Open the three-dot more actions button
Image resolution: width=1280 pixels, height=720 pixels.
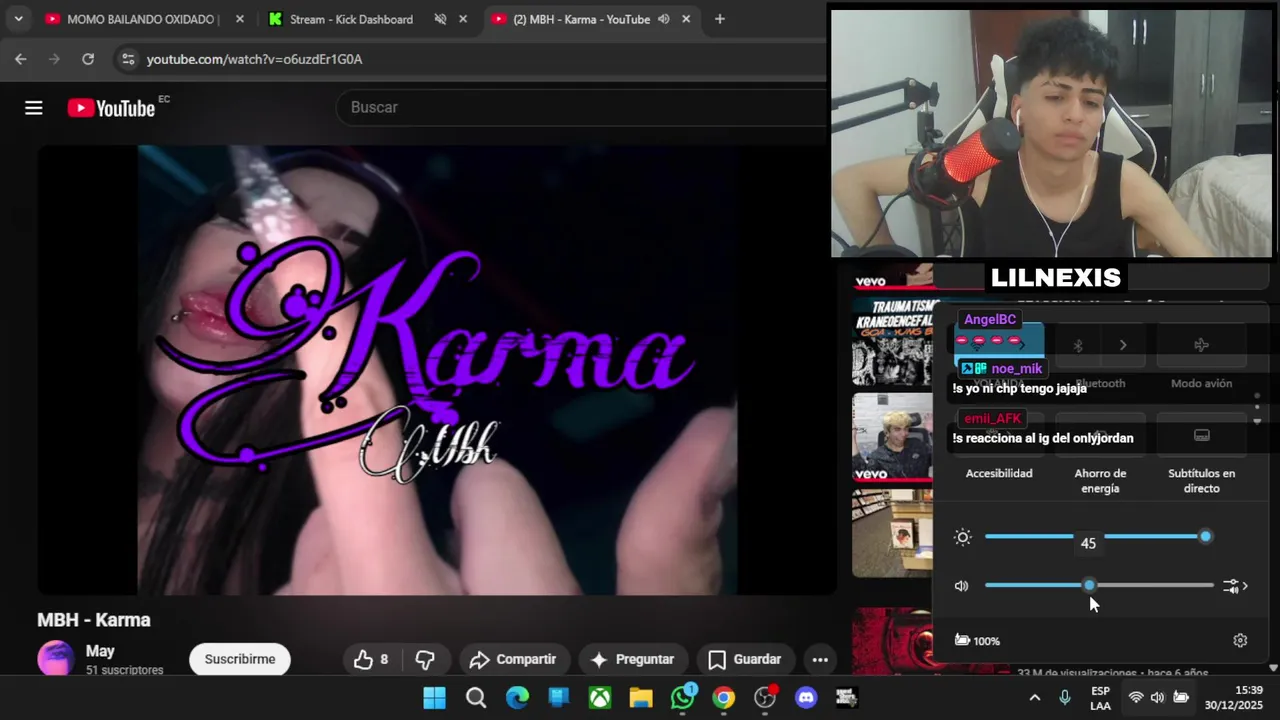[x=820, y=659]
